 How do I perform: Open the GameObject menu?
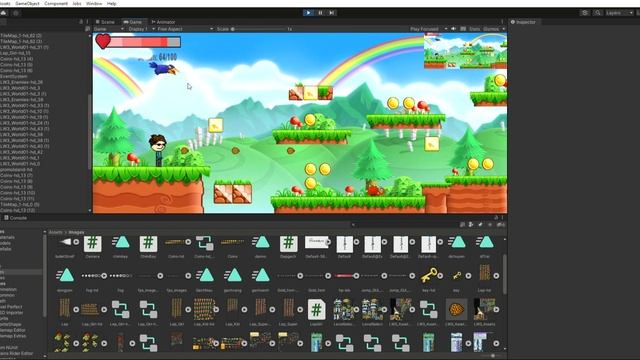pos(27,3)
